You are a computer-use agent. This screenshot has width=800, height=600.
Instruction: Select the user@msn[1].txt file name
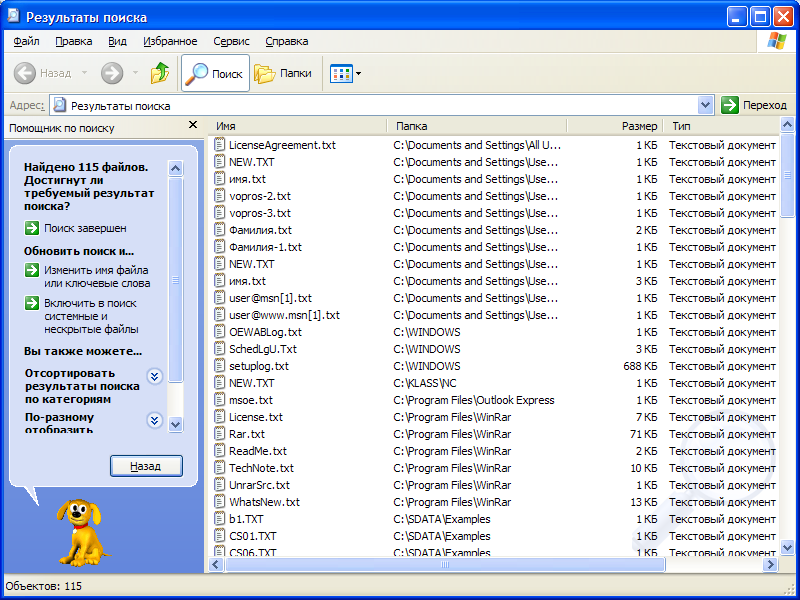[270, 298]
